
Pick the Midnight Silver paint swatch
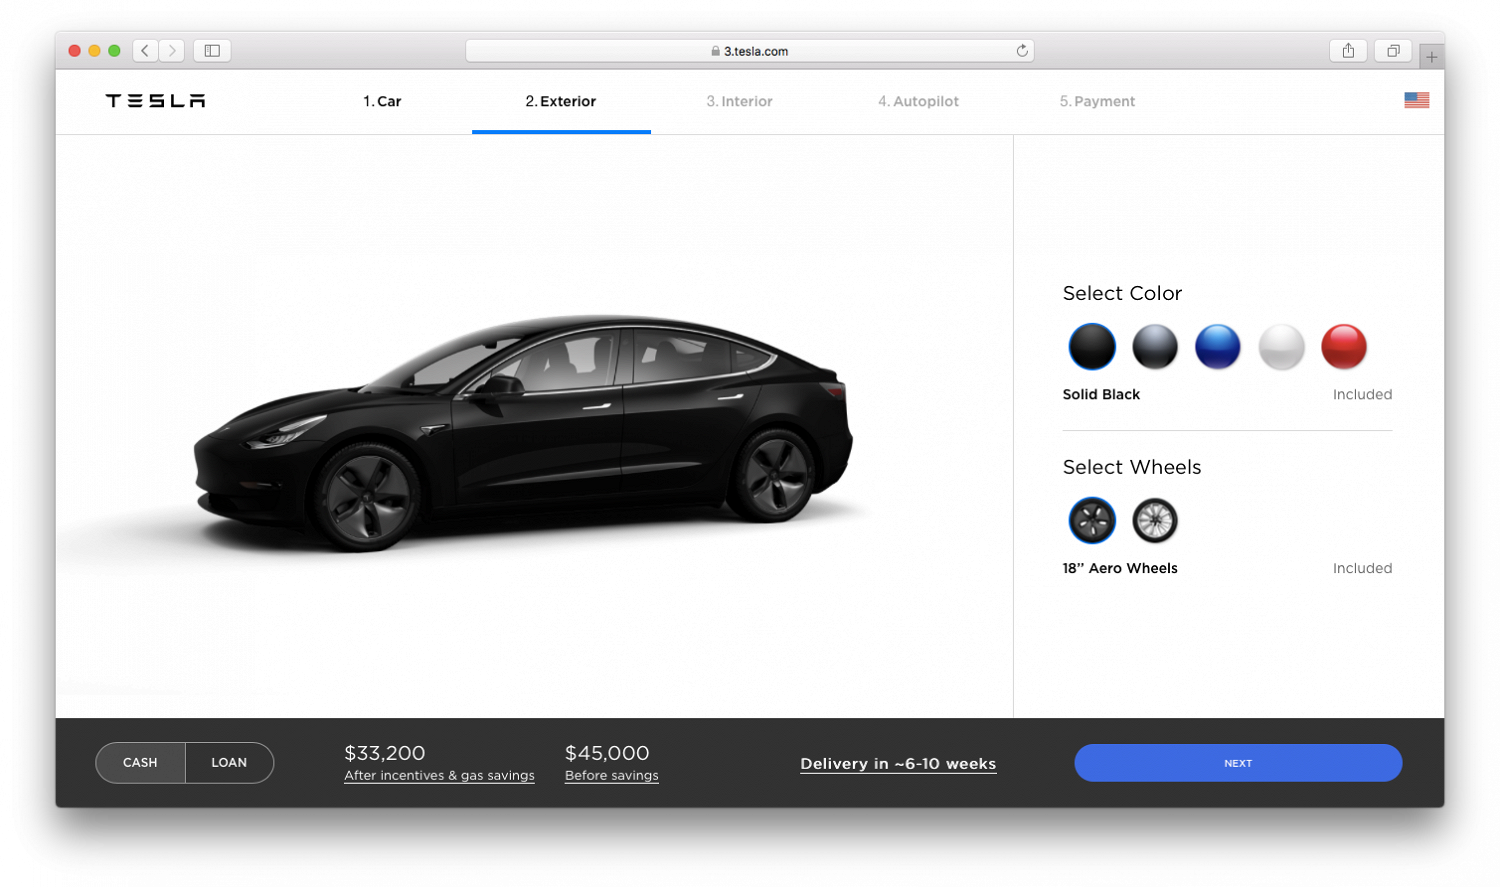click(x=1155, y=347)
